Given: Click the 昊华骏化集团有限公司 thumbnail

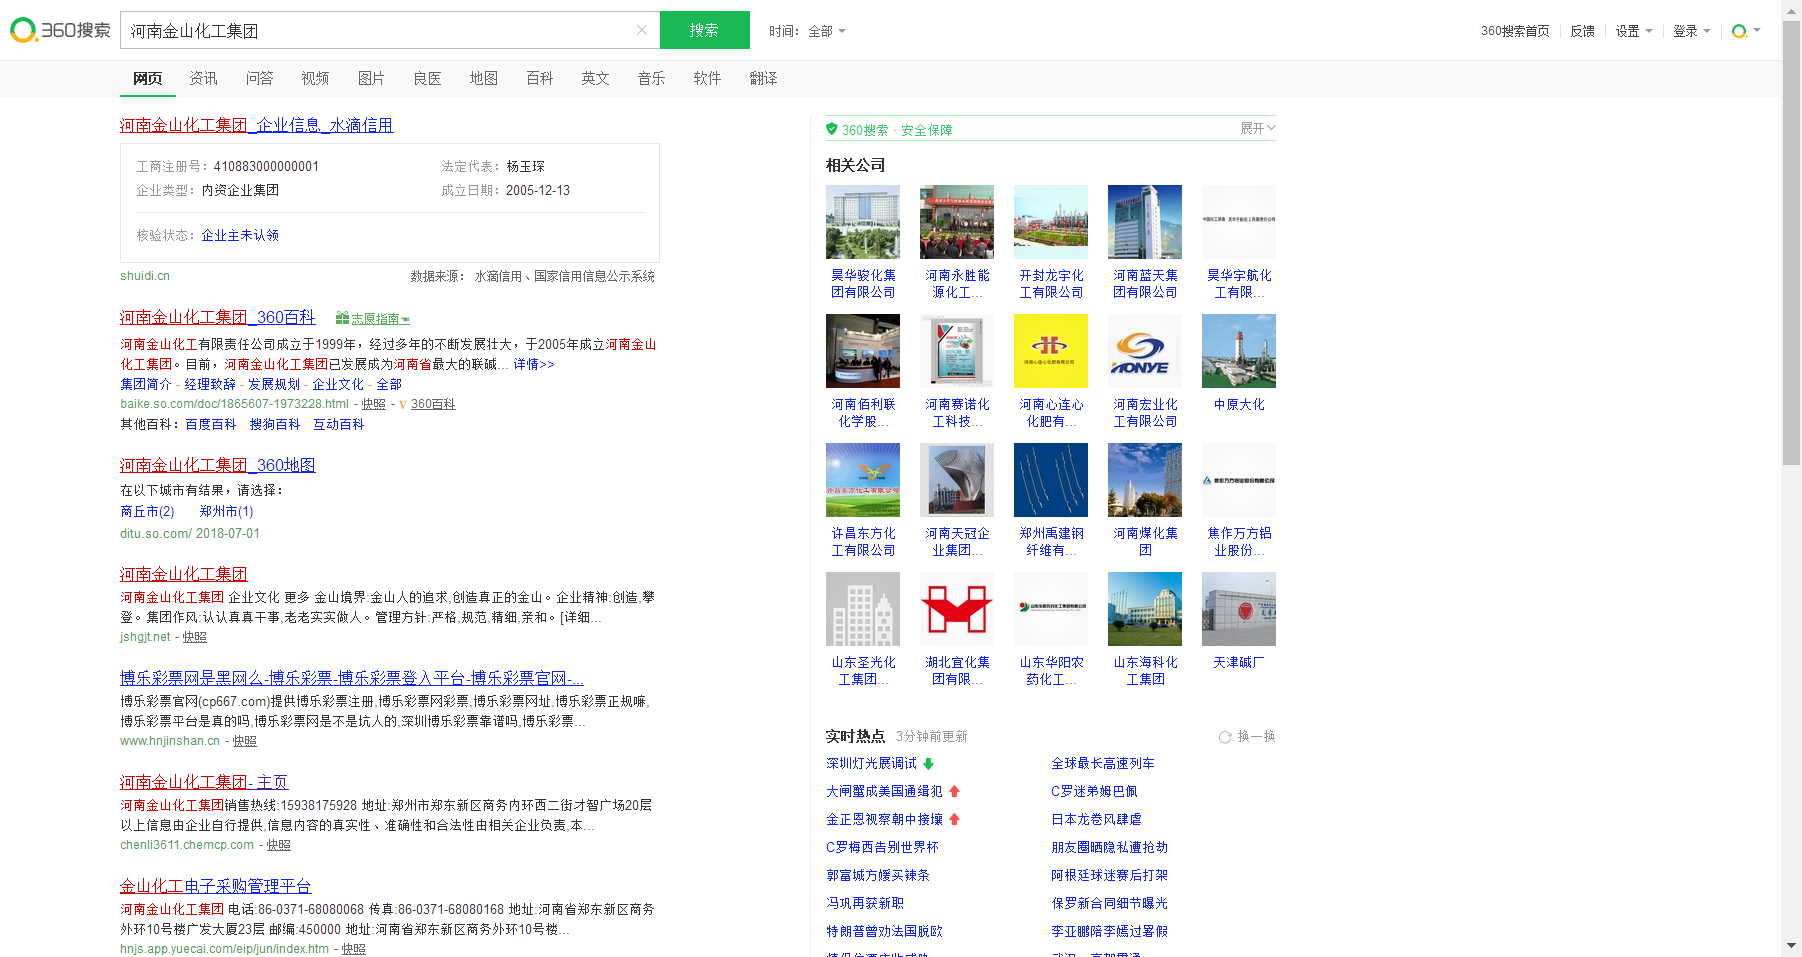Looking at the screenshot, I should (863, 222).
